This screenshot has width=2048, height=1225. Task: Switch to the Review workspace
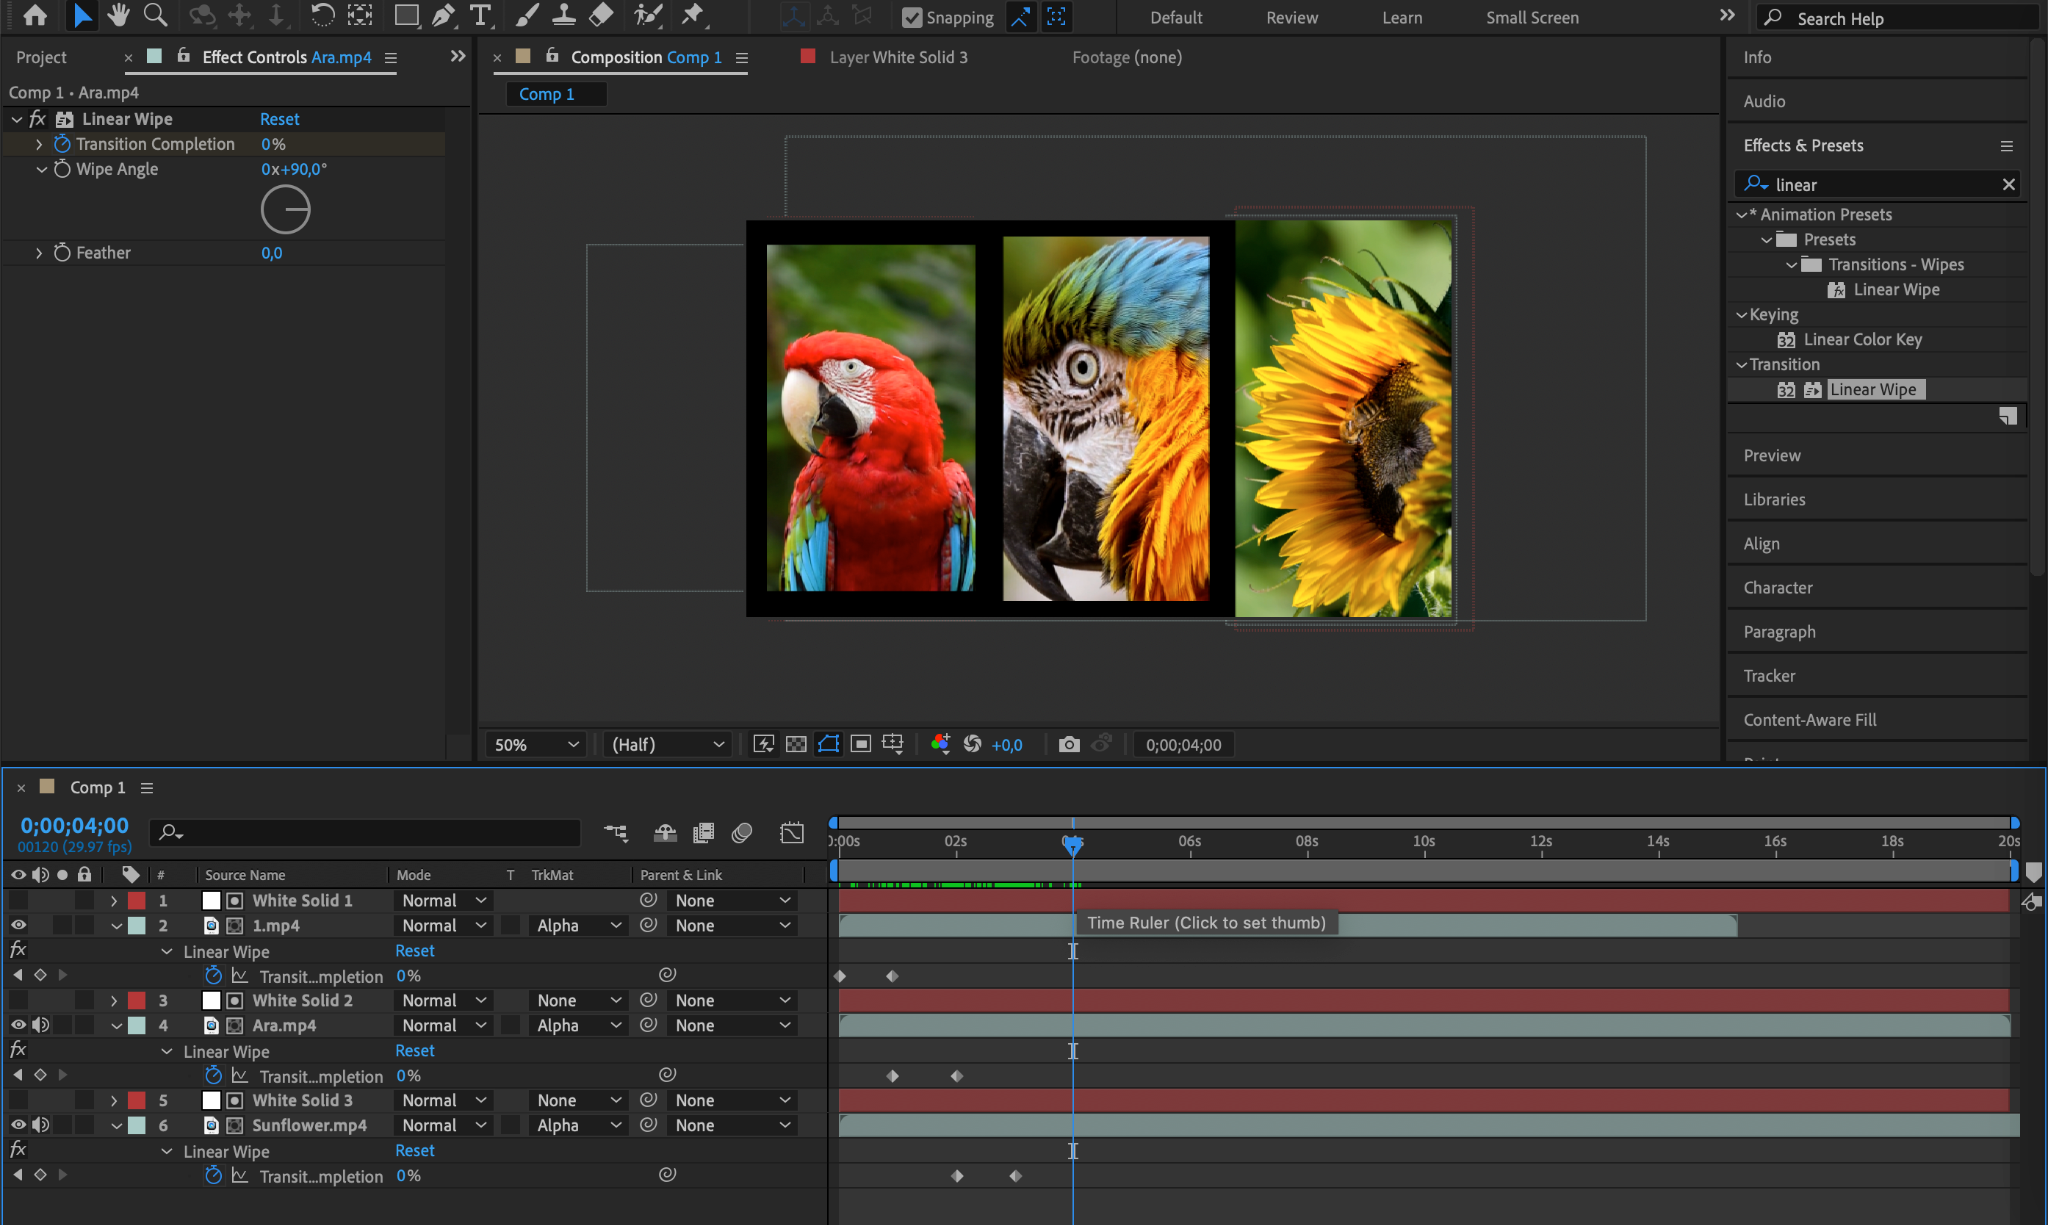pyautogui.click(x=1291, y=17)
